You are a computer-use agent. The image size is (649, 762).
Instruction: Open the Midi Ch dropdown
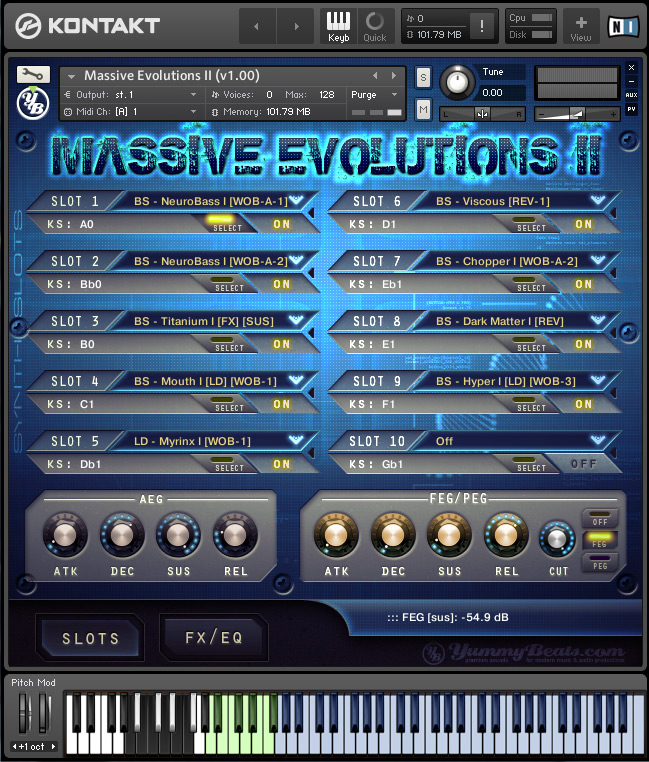[x=130, y=112]
